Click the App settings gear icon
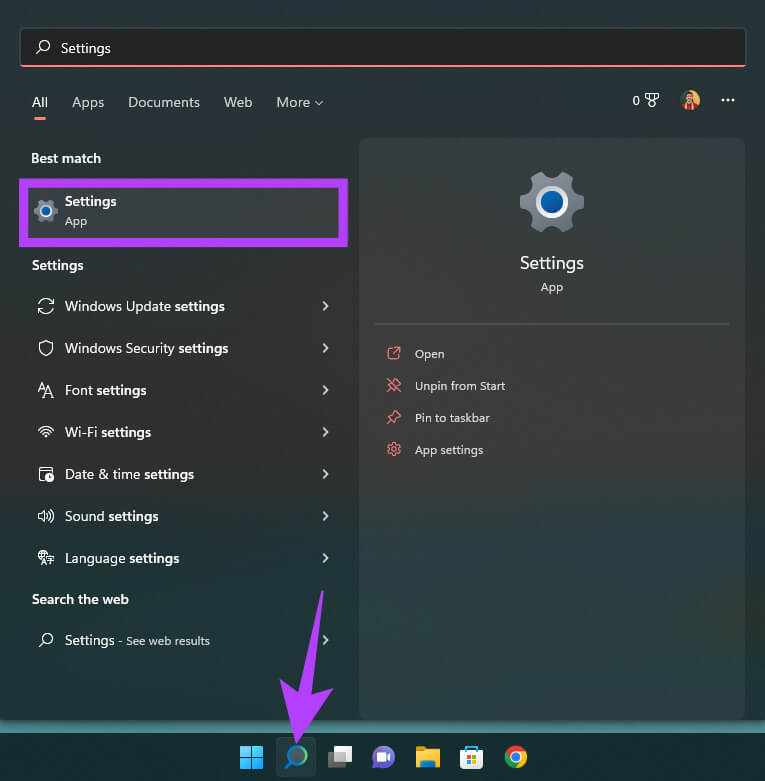 click(393, 449)
